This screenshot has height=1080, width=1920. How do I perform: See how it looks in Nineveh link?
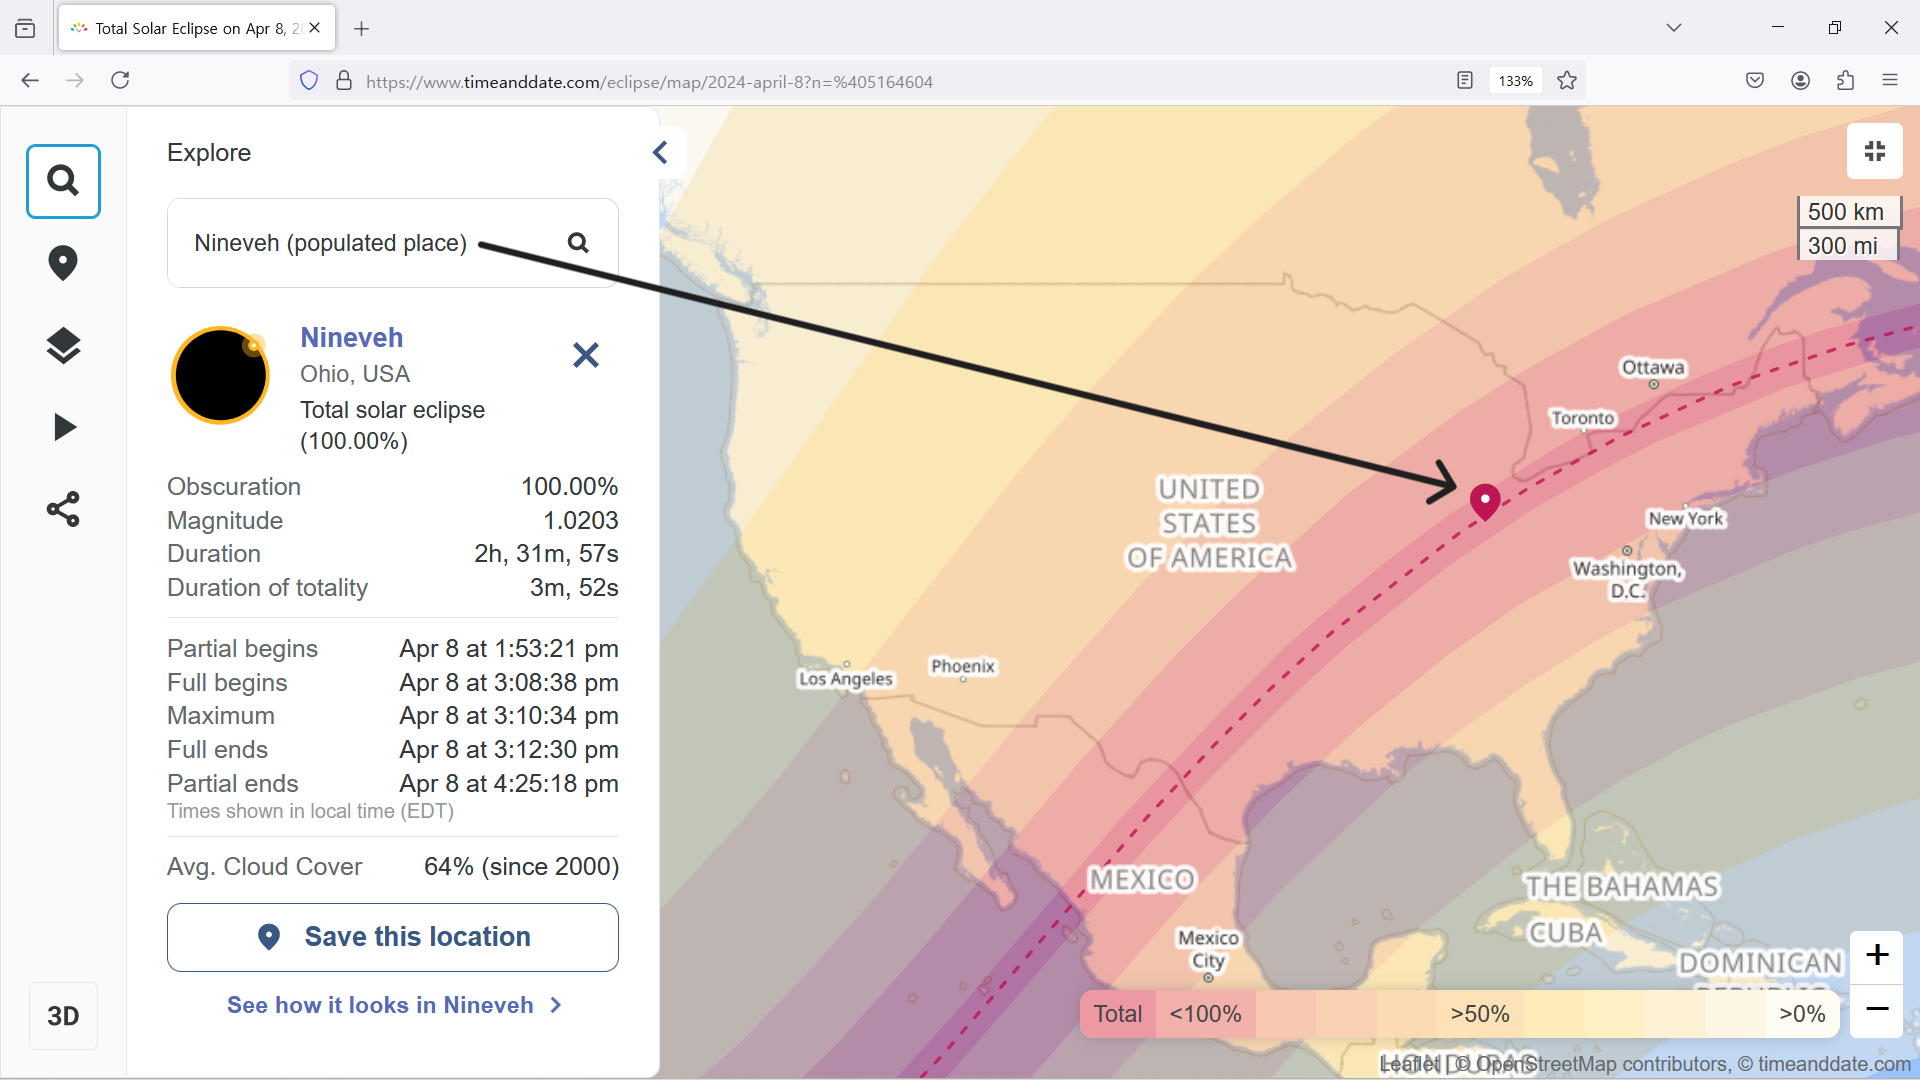click(394, 1005)
